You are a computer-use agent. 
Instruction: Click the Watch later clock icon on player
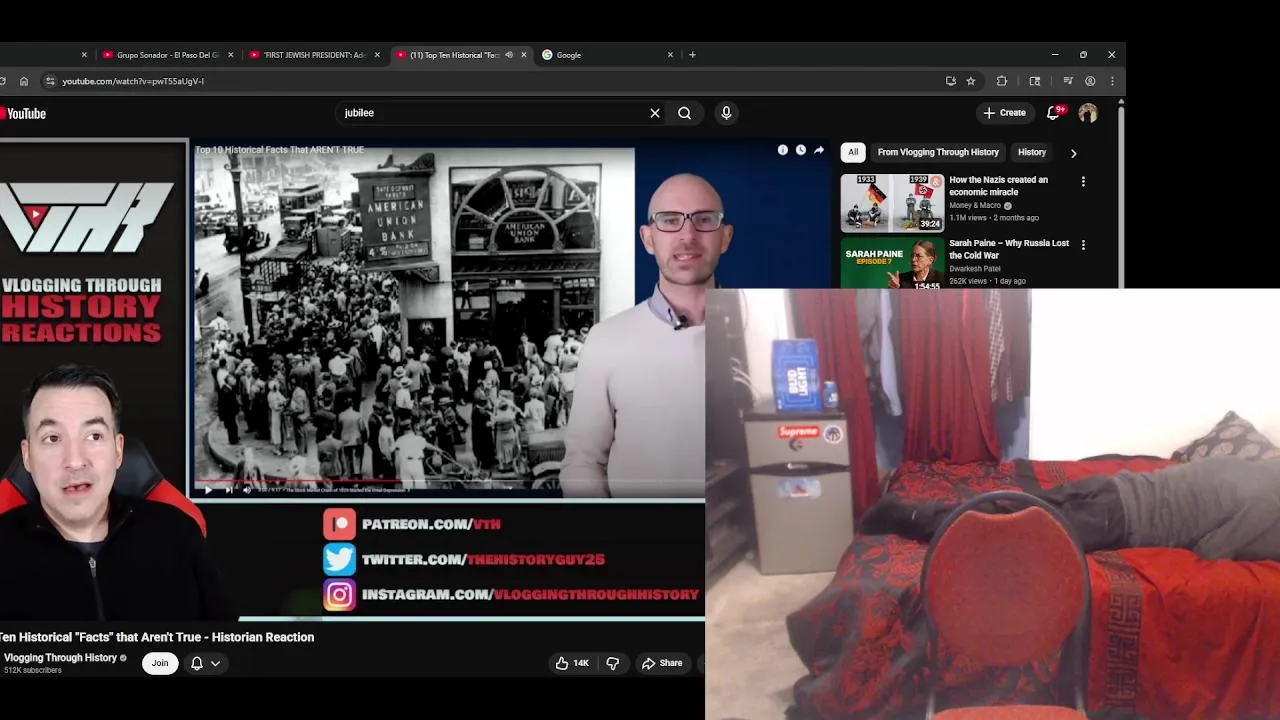click(800, 150)
